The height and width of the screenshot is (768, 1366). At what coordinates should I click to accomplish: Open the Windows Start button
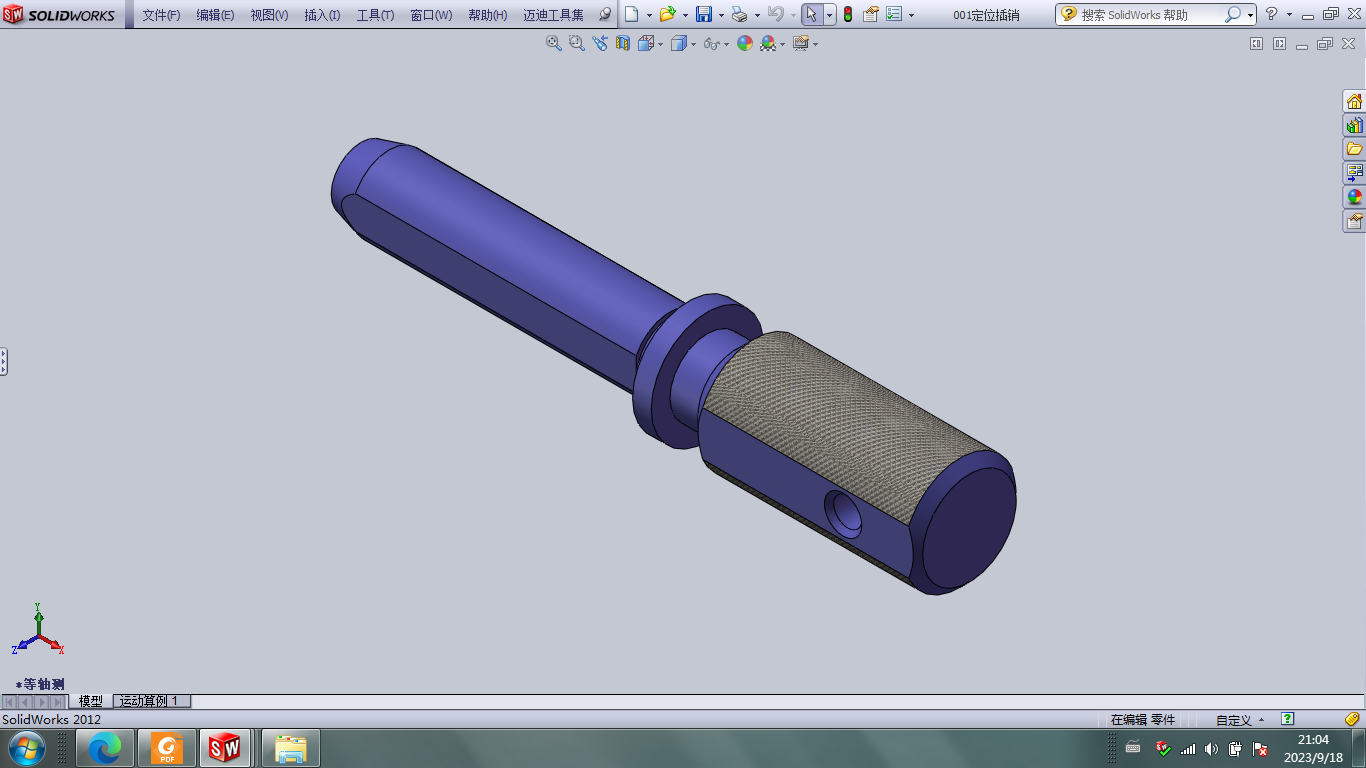coord(27,748)
